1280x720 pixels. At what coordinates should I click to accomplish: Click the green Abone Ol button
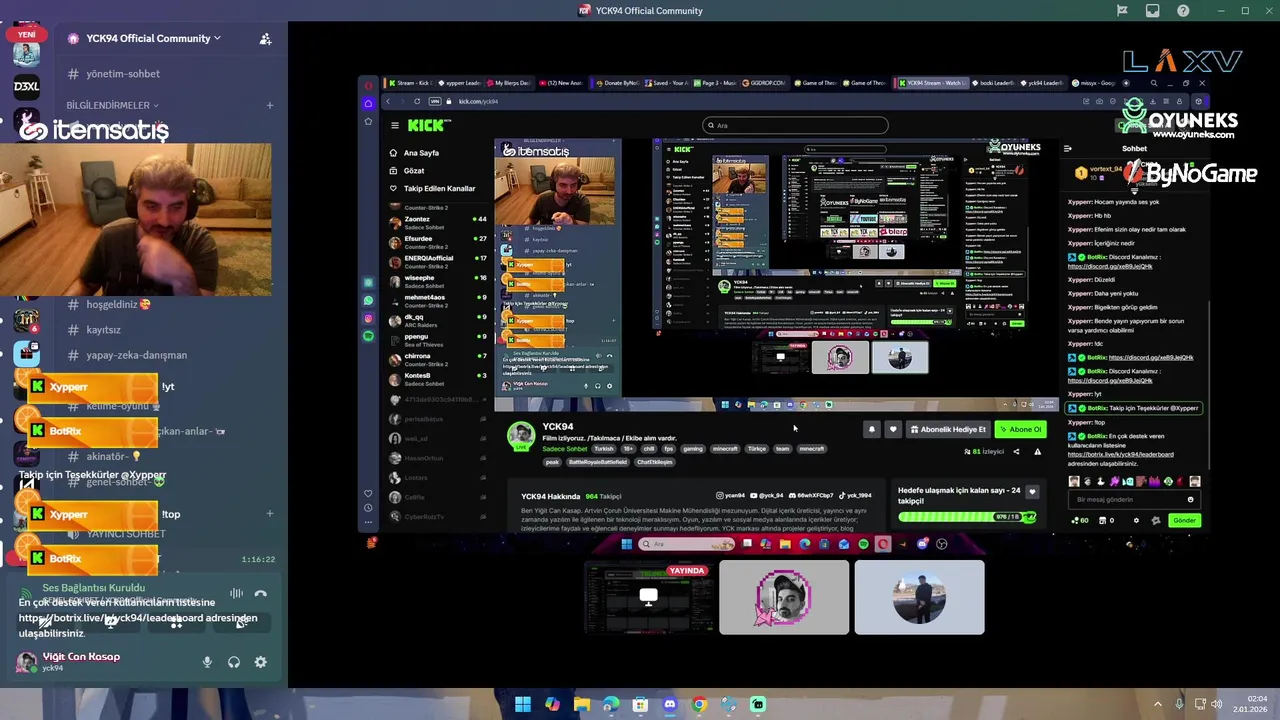click(x=1020, y=429)
